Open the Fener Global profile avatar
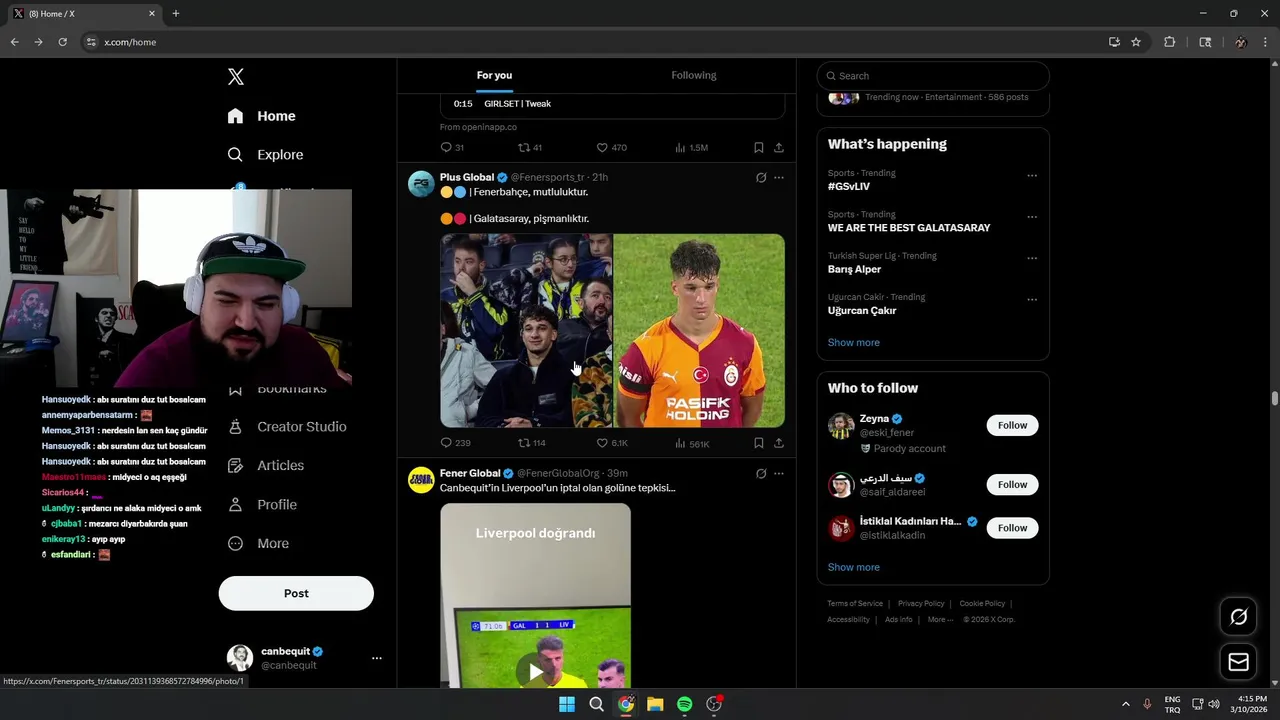The height and width of the screenshot is (720, 1280). [x=421, y=480]
